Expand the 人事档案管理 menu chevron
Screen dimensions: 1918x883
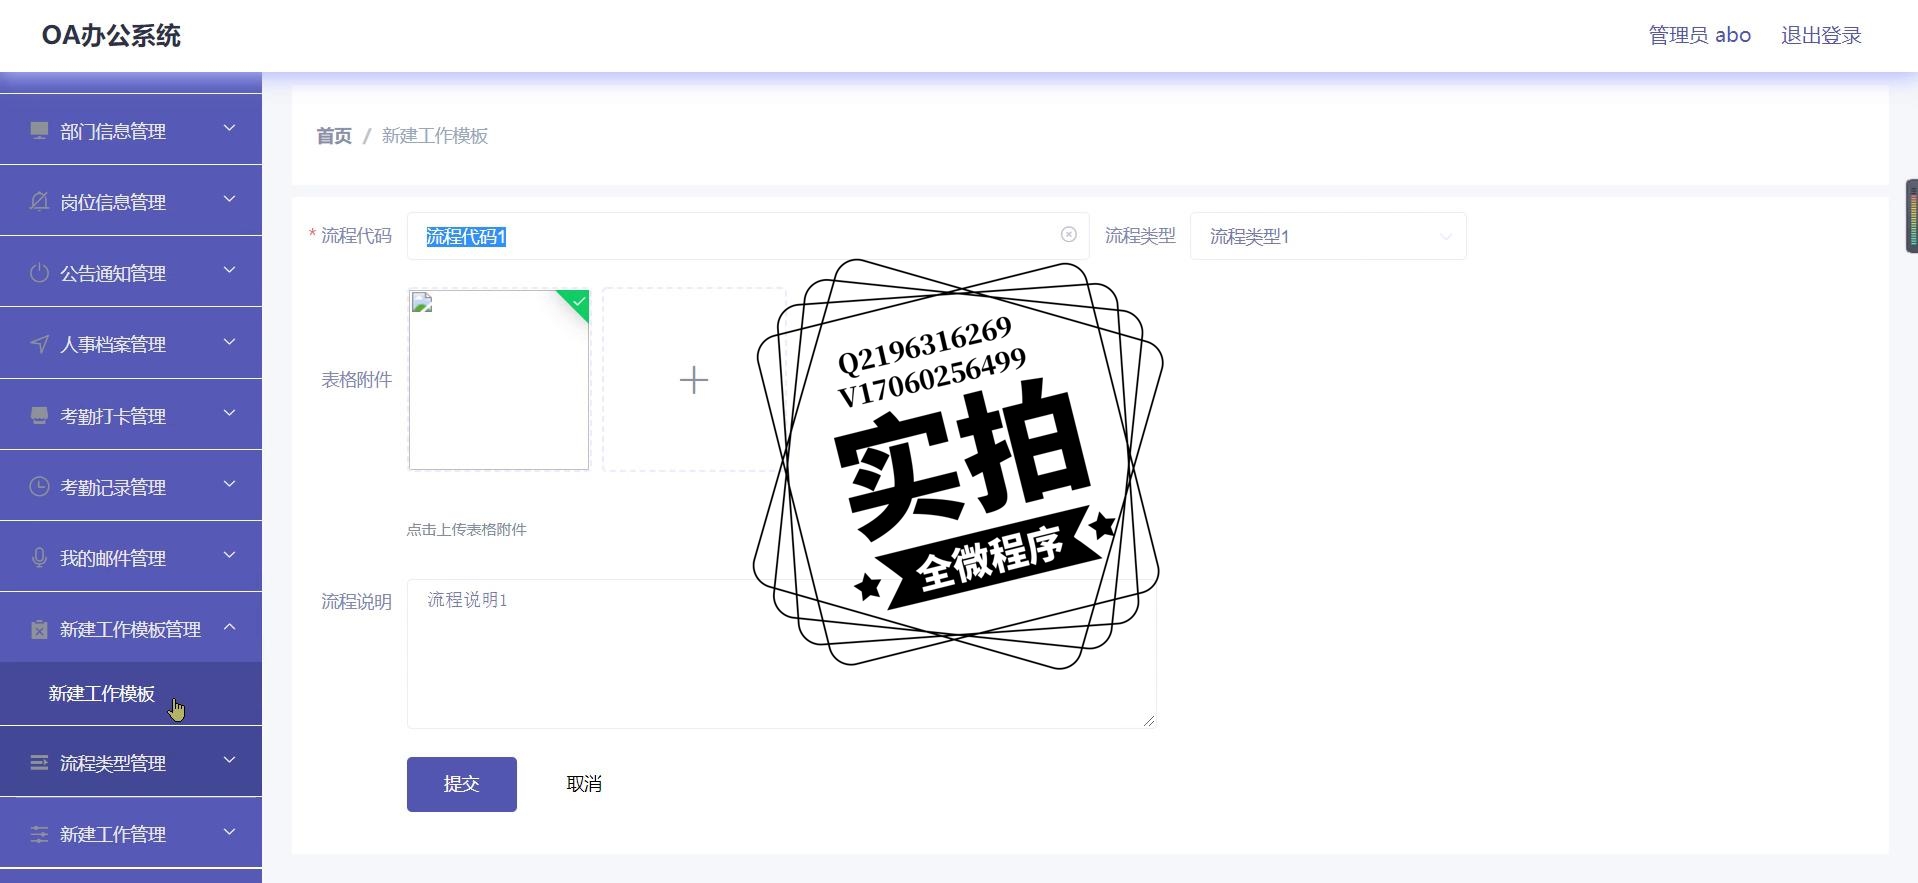click(229, 342)
